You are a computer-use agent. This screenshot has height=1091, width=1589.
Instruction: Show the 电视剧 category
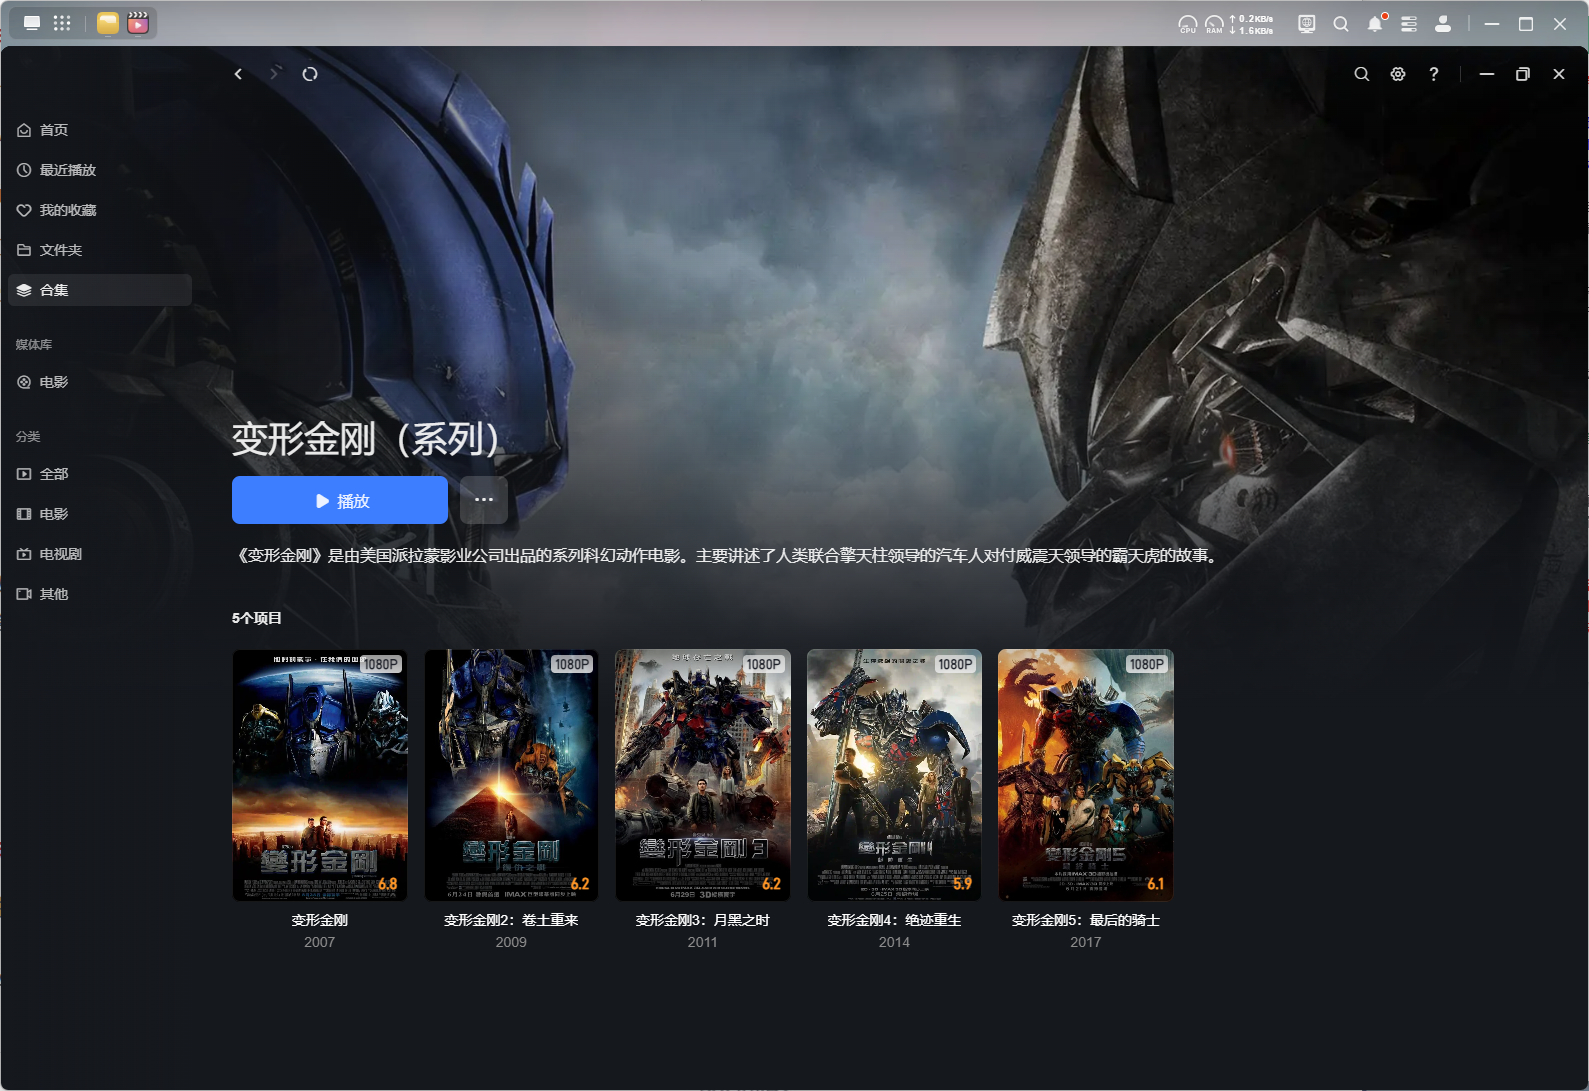pos(100,554)
